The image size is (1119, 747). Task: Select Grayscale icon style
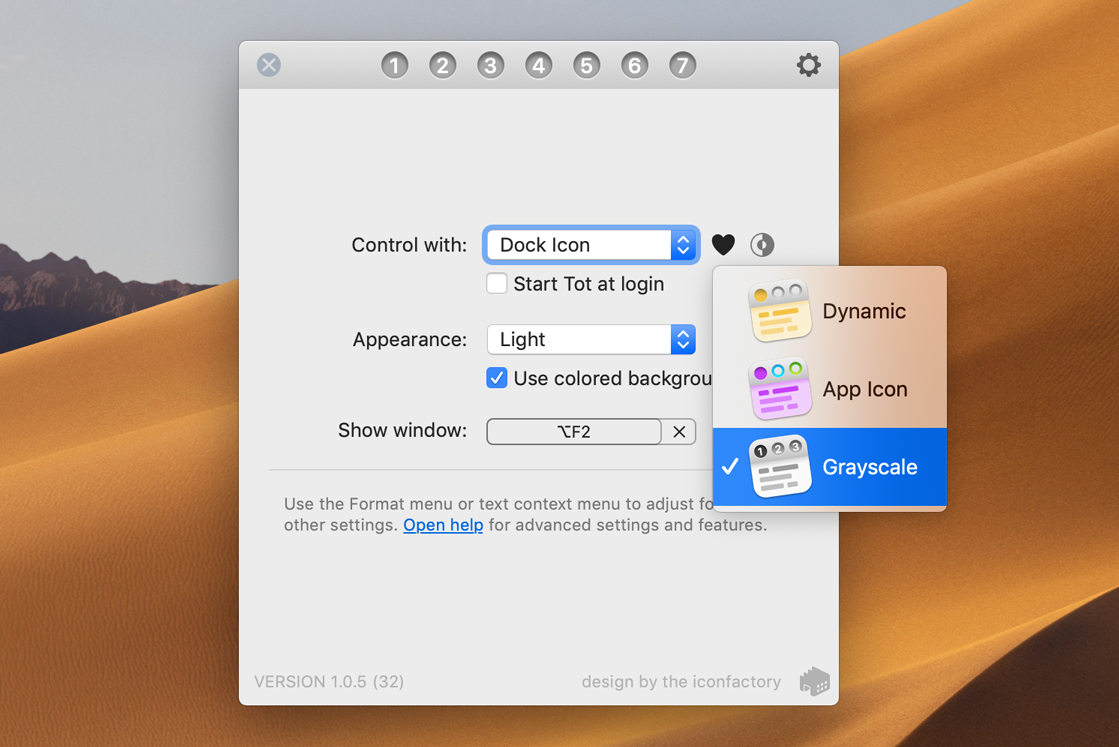829,467
